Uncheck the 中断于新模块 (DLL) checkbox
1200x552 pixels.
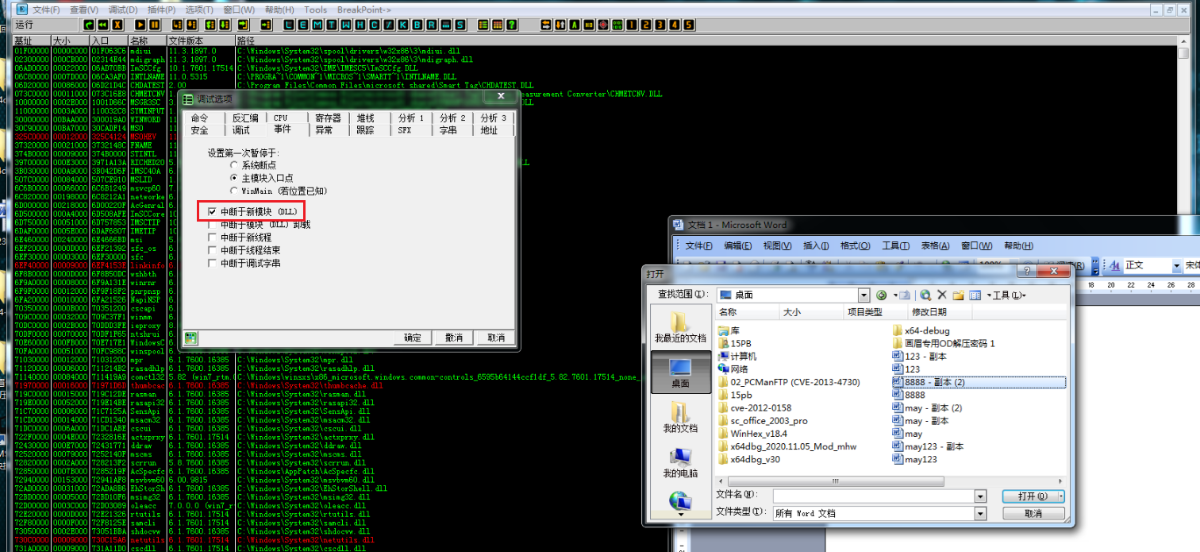tap(211, 211)
